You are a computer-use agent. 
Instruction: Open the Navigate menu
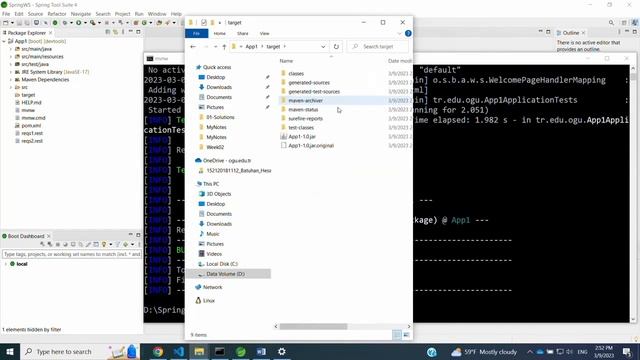point(81,14)
